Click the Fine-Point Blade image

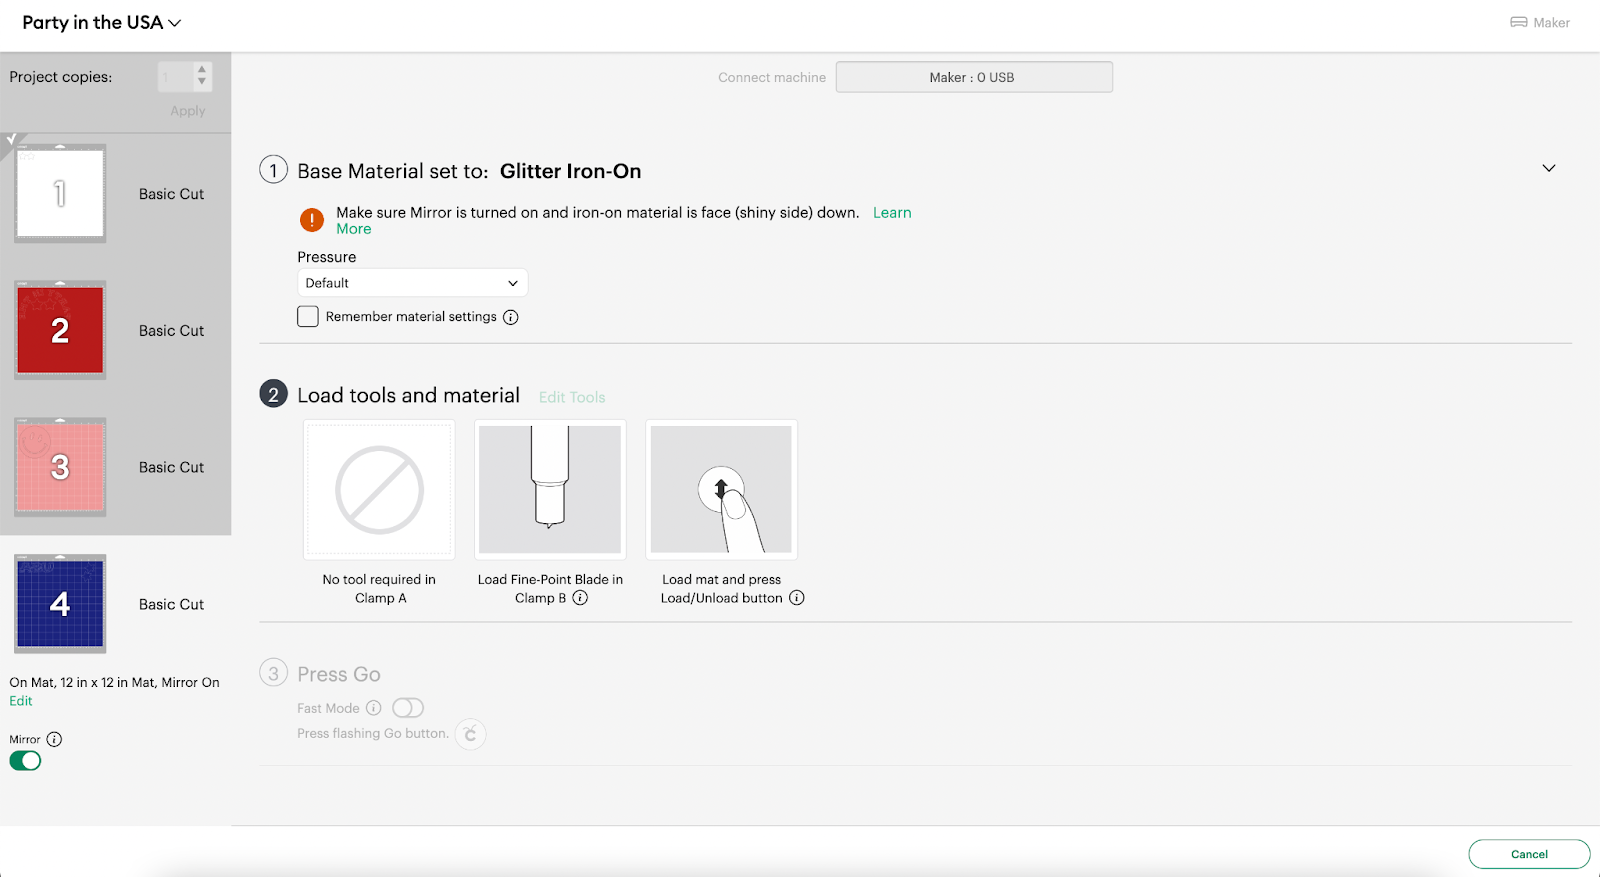(x=550, y=490)
